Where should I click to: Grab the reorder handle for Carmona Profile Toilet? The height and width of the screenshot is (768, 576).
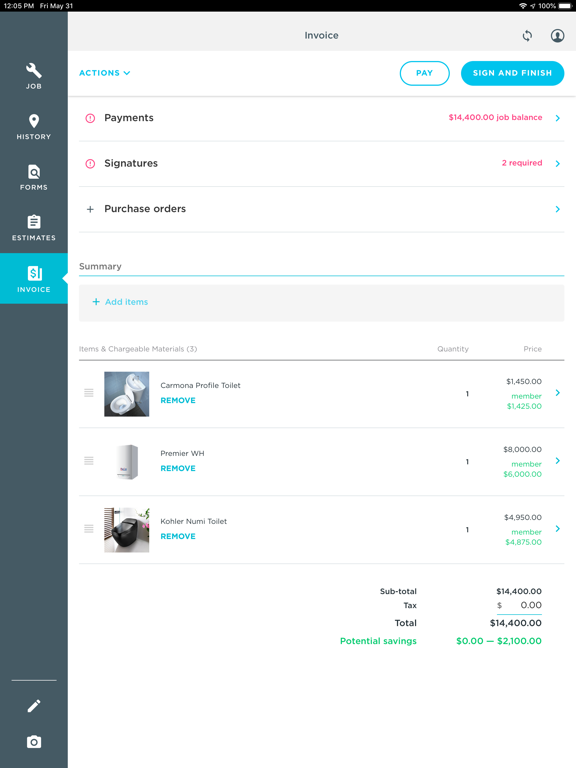coord(89,393)
